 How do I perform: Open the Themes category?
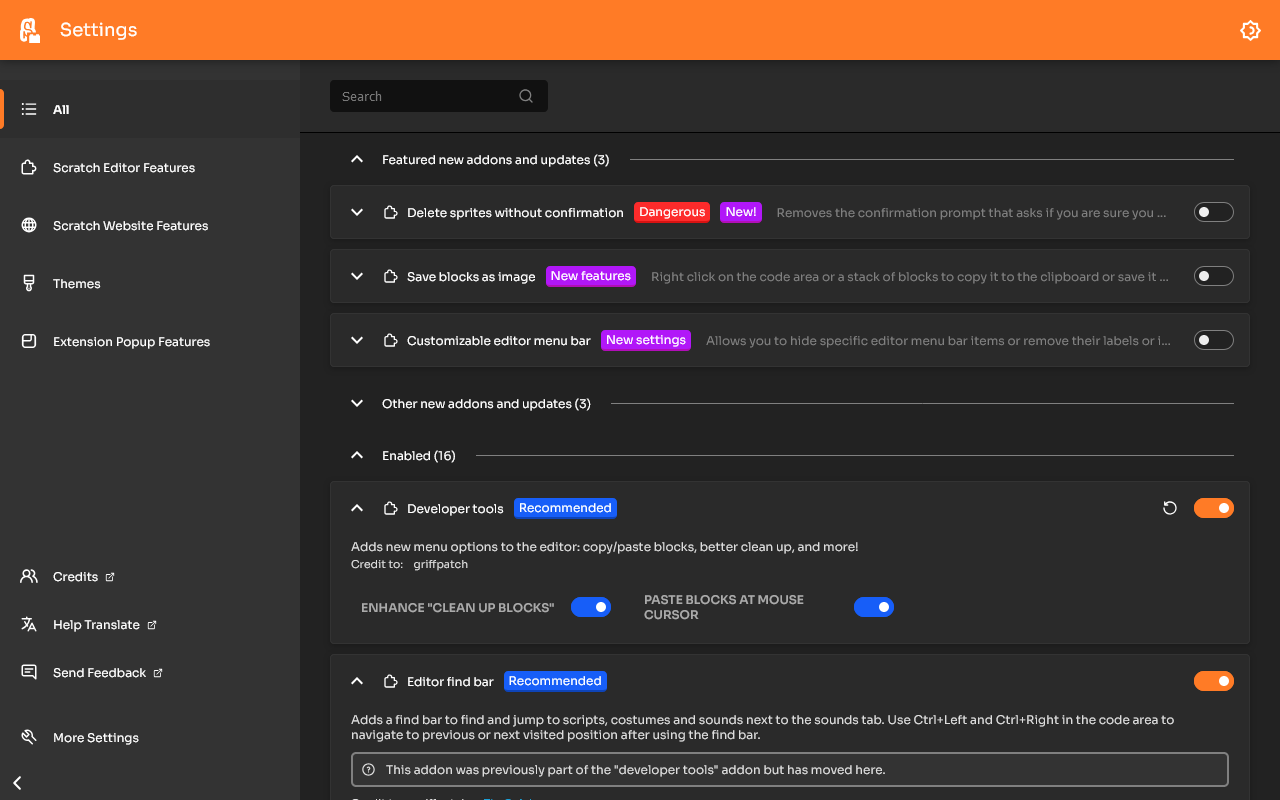click(150, 283)
